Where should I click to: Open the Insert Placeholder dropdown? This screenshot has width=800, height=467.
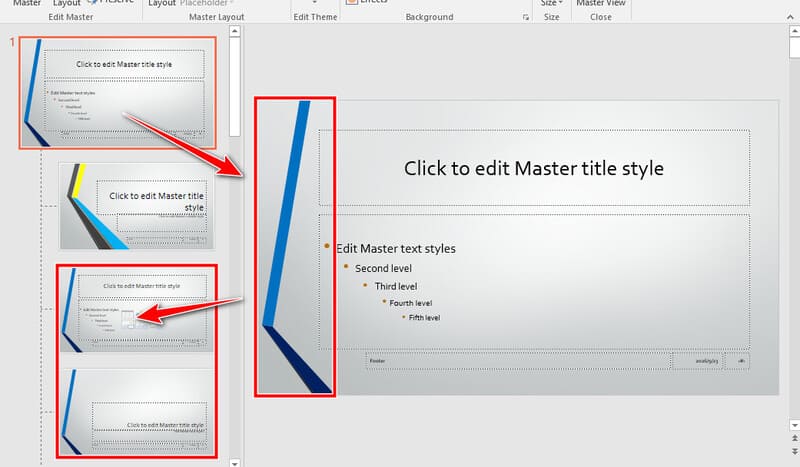tap(206, 3)
